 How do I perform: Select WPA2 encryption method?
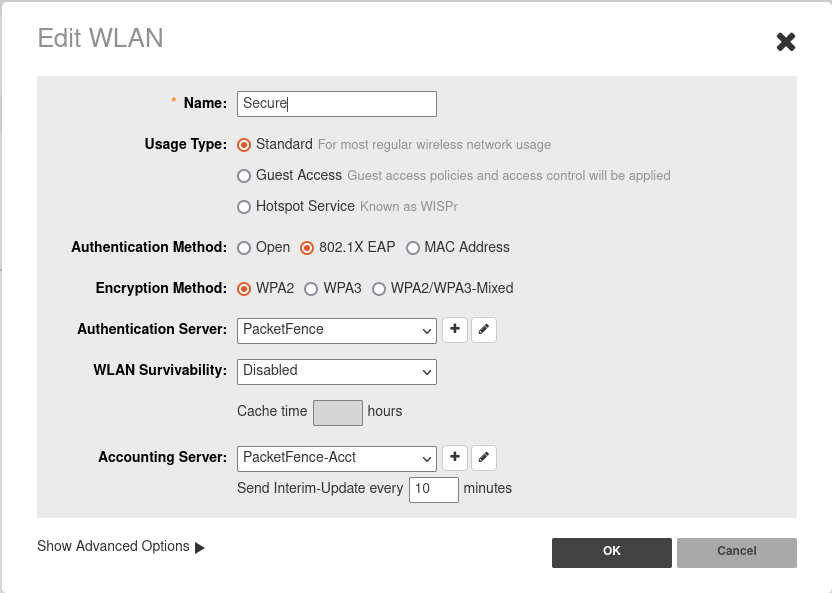[x=244, y=289]
